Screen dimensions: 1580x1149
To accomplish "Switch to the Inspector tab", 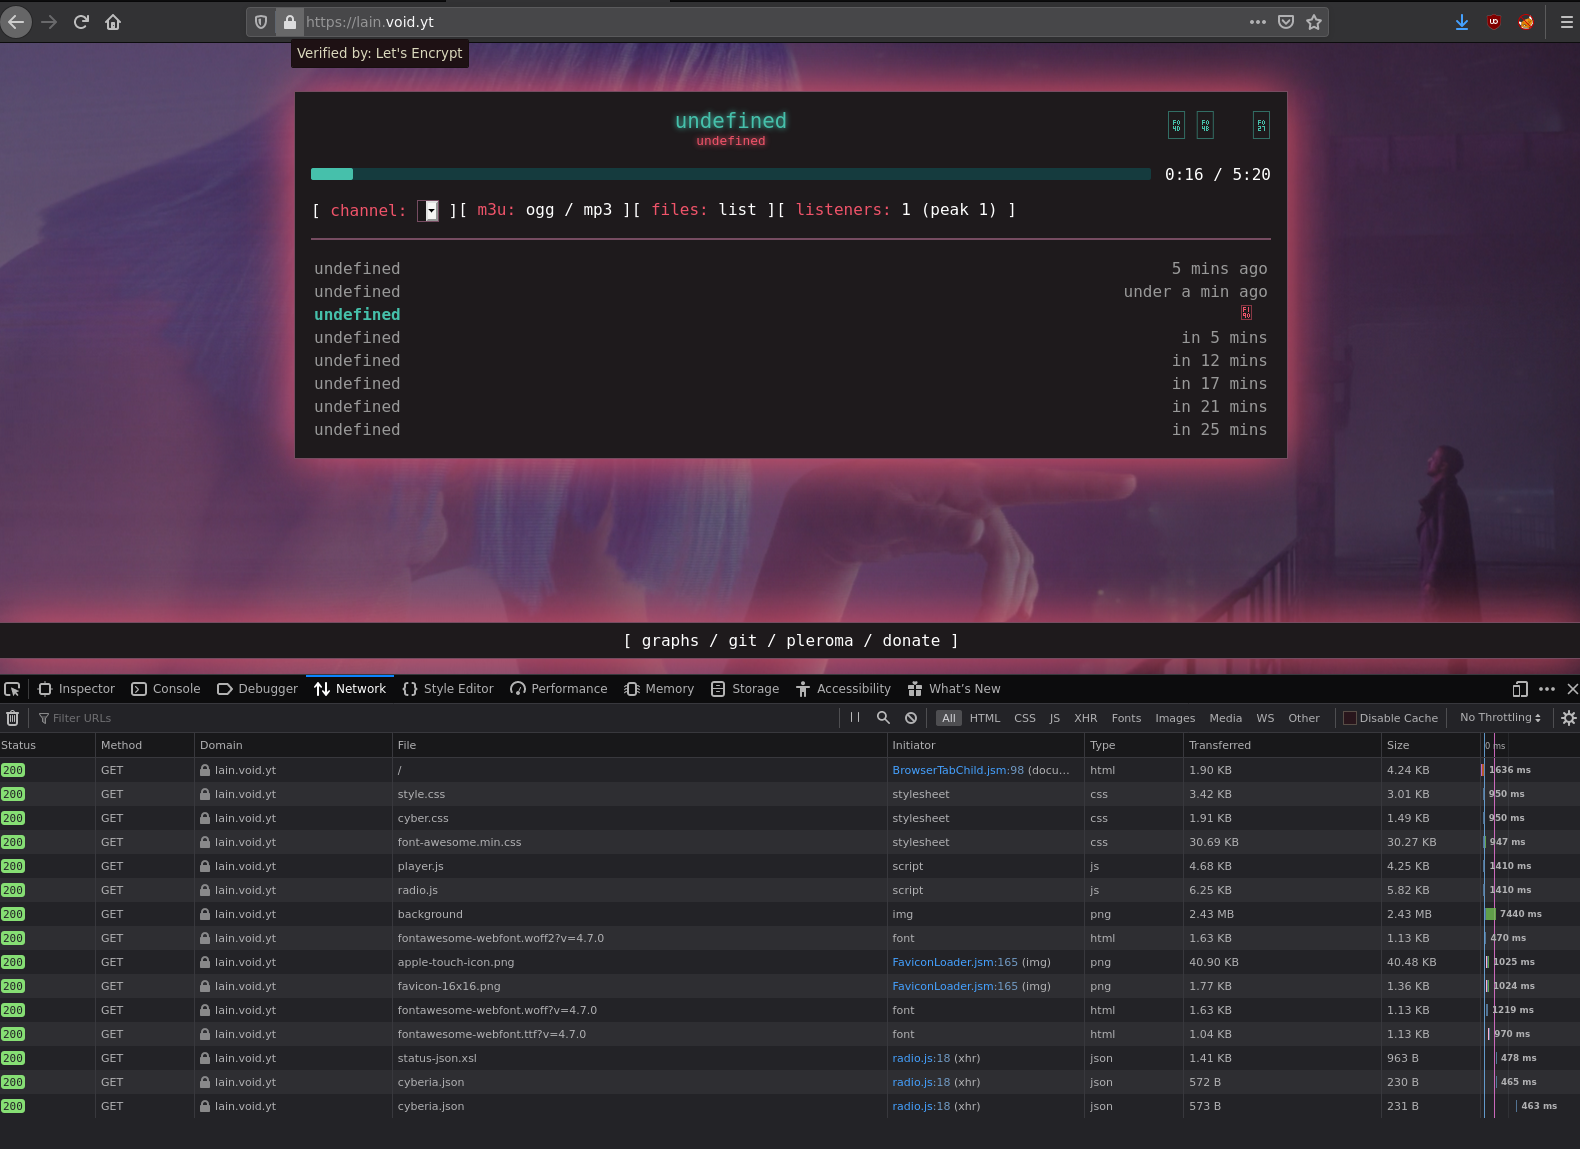I will 77,689.
